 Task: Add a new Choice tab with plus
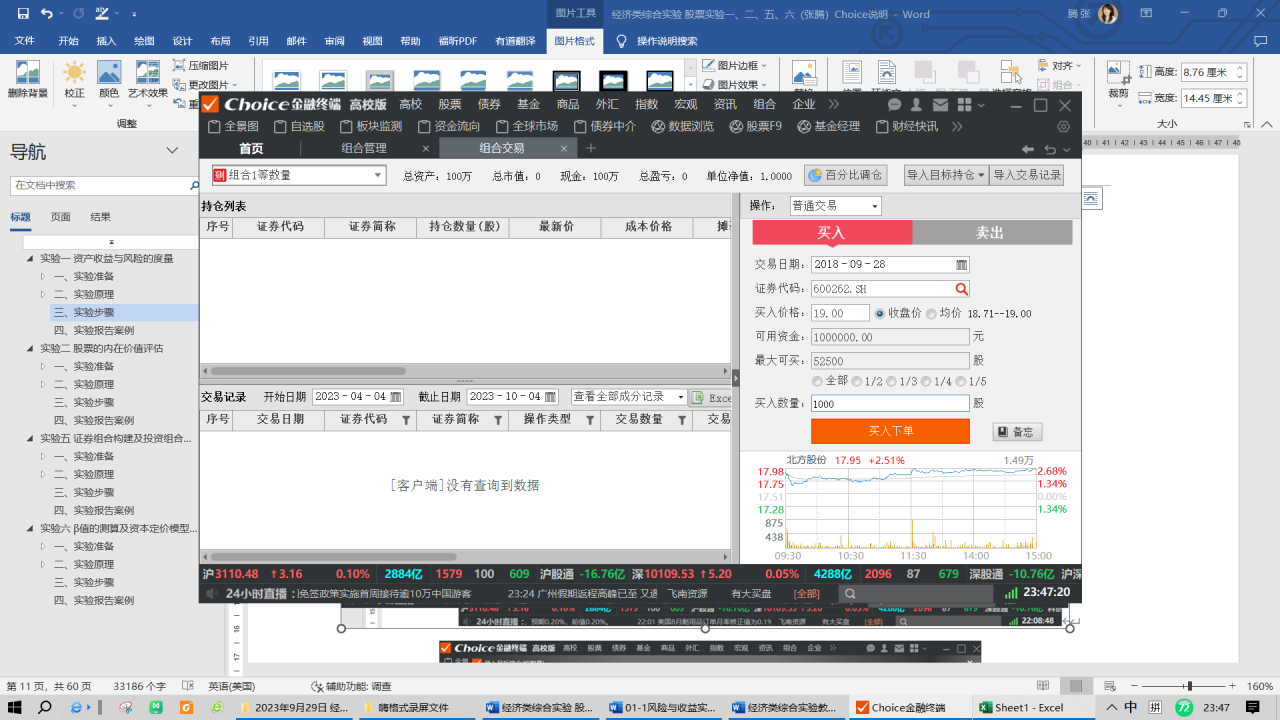591,148
